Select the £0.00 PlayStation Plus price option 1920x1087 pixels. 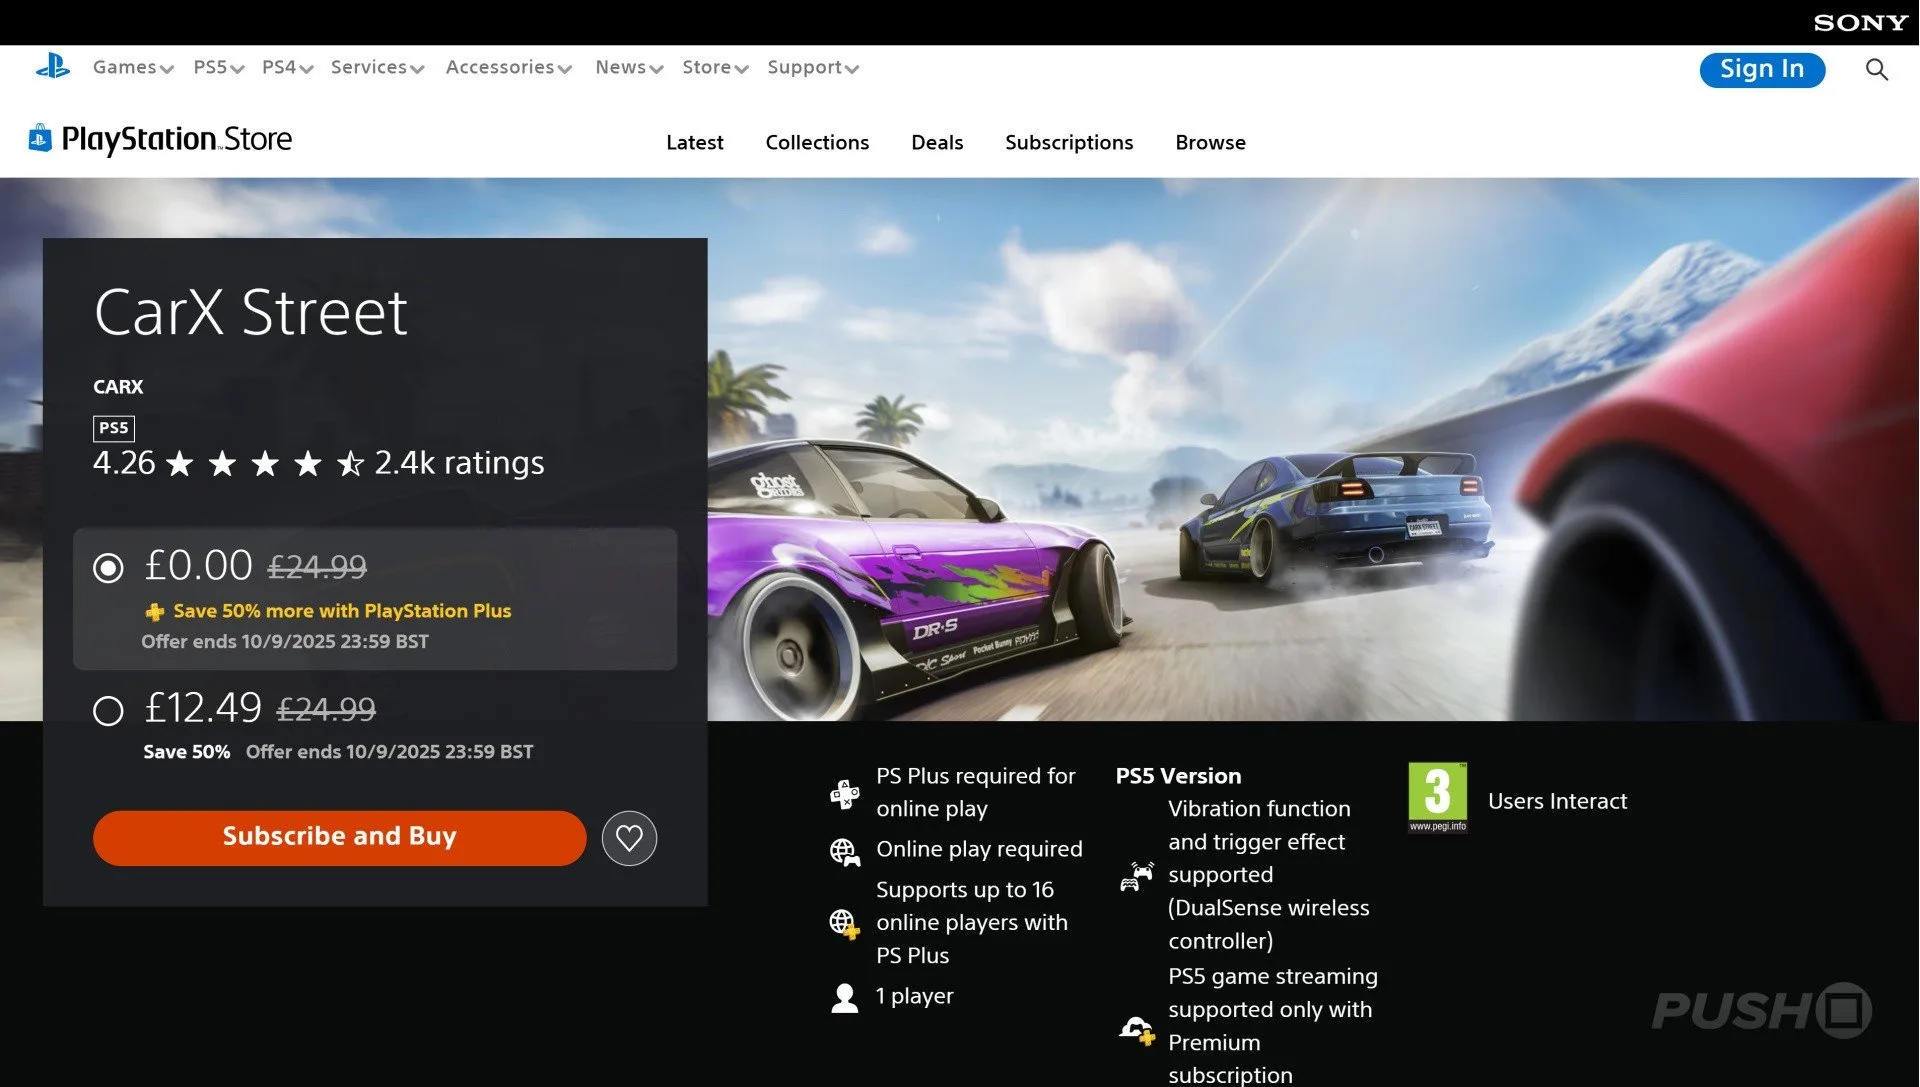pos(108,568)
